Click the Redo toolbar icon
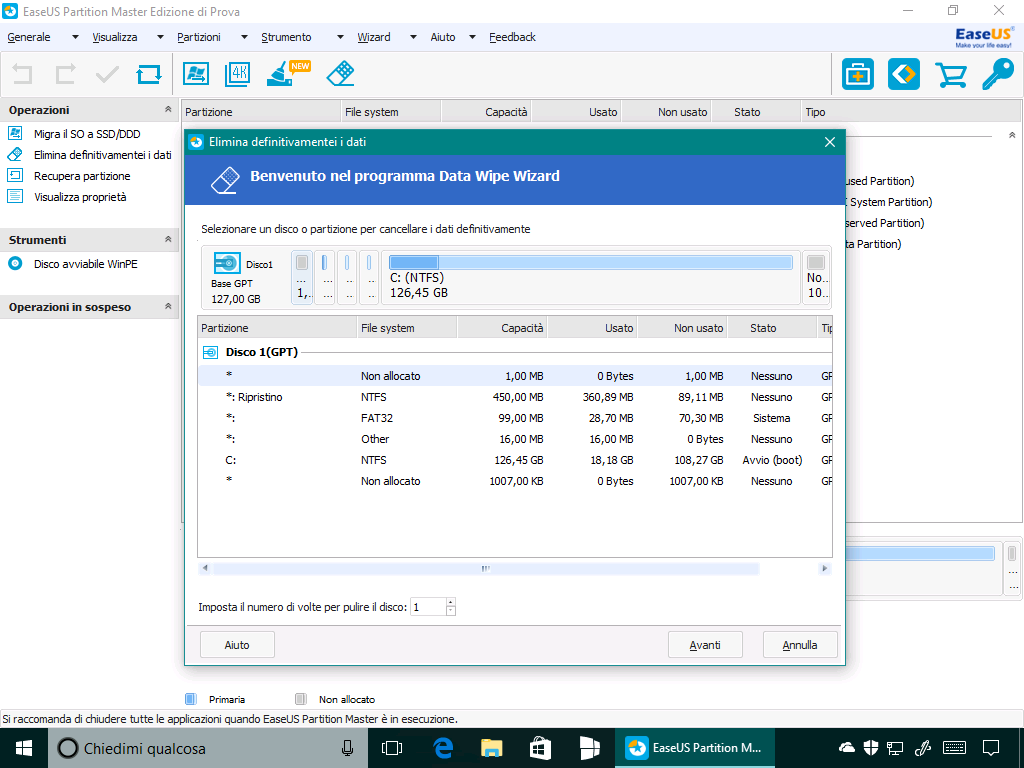The height and width of the screenshot is (768, 1024). (x=65, y=74)
